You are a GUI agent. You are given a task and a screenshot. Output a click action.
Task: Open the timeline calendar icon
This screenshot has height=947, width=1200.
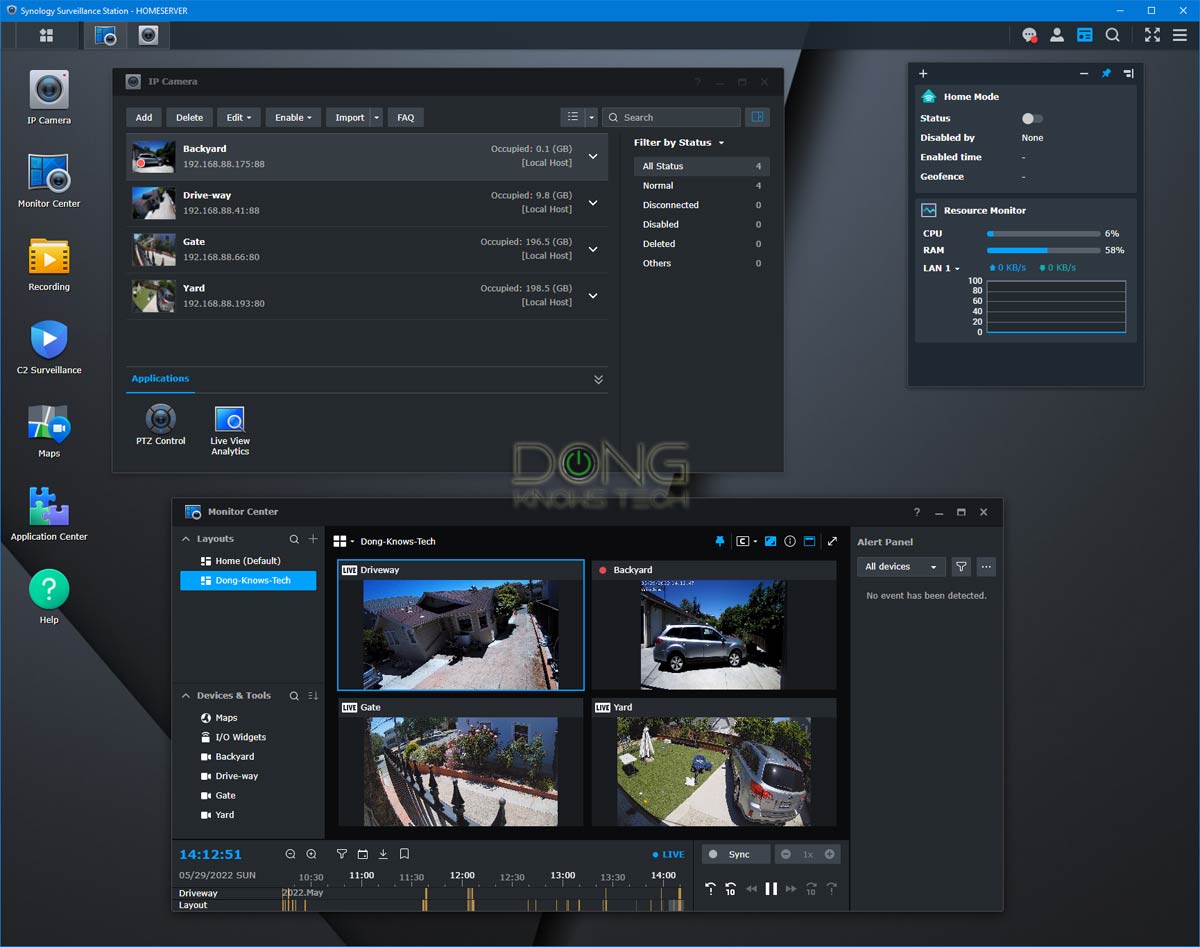coord(362,854)
